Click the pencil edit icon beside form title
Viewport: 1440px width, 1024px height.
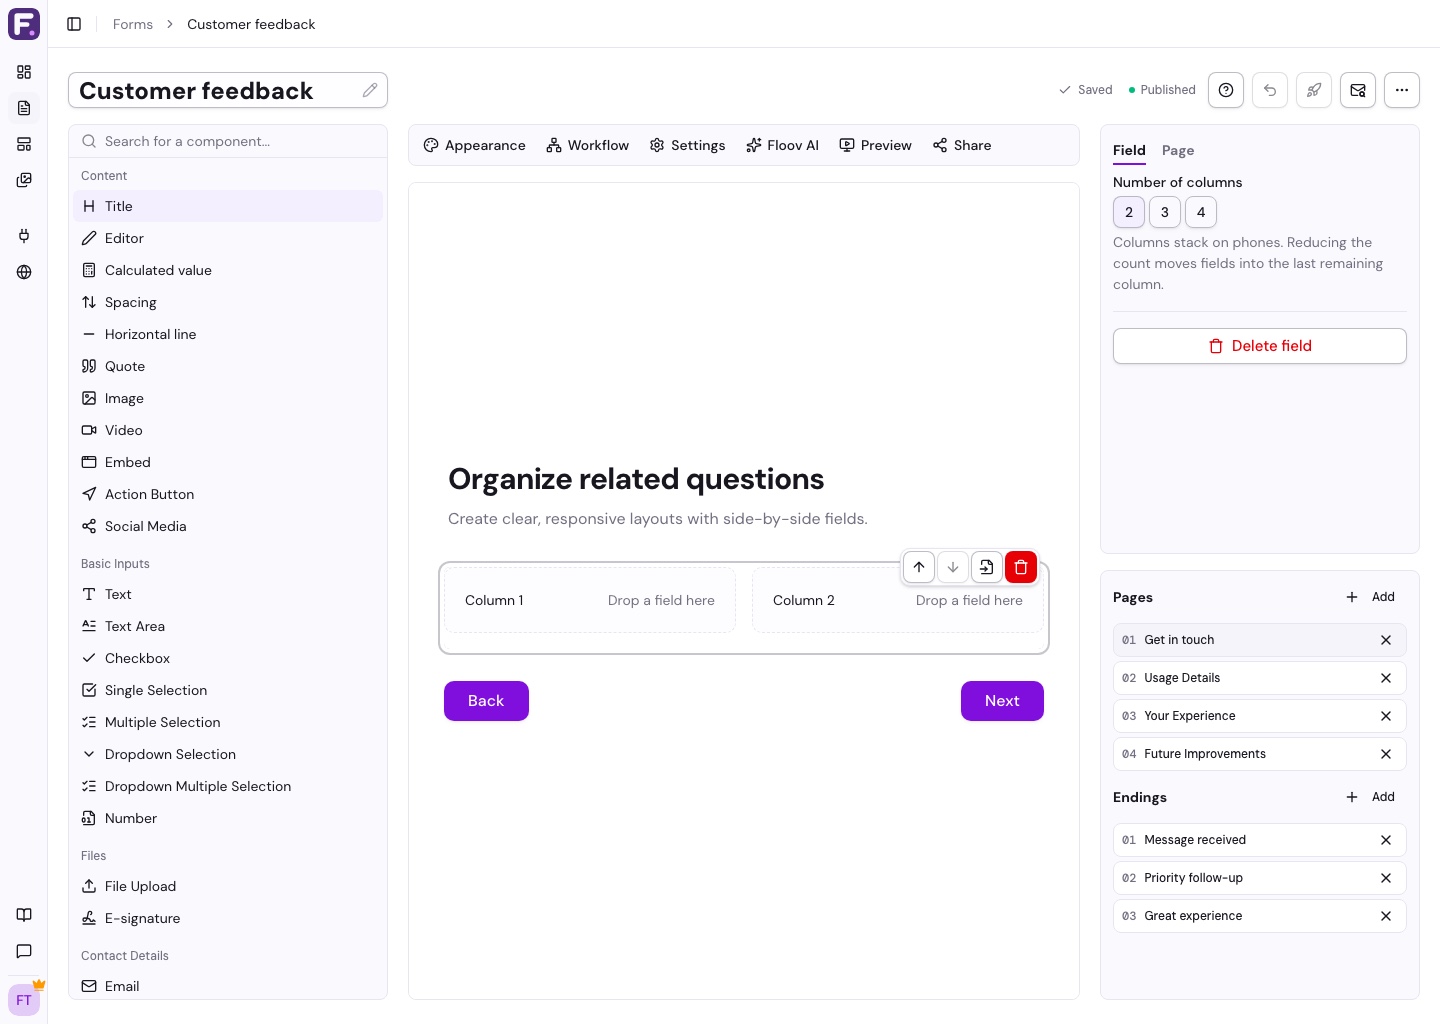pyautogui.click(x=370, y=90)
